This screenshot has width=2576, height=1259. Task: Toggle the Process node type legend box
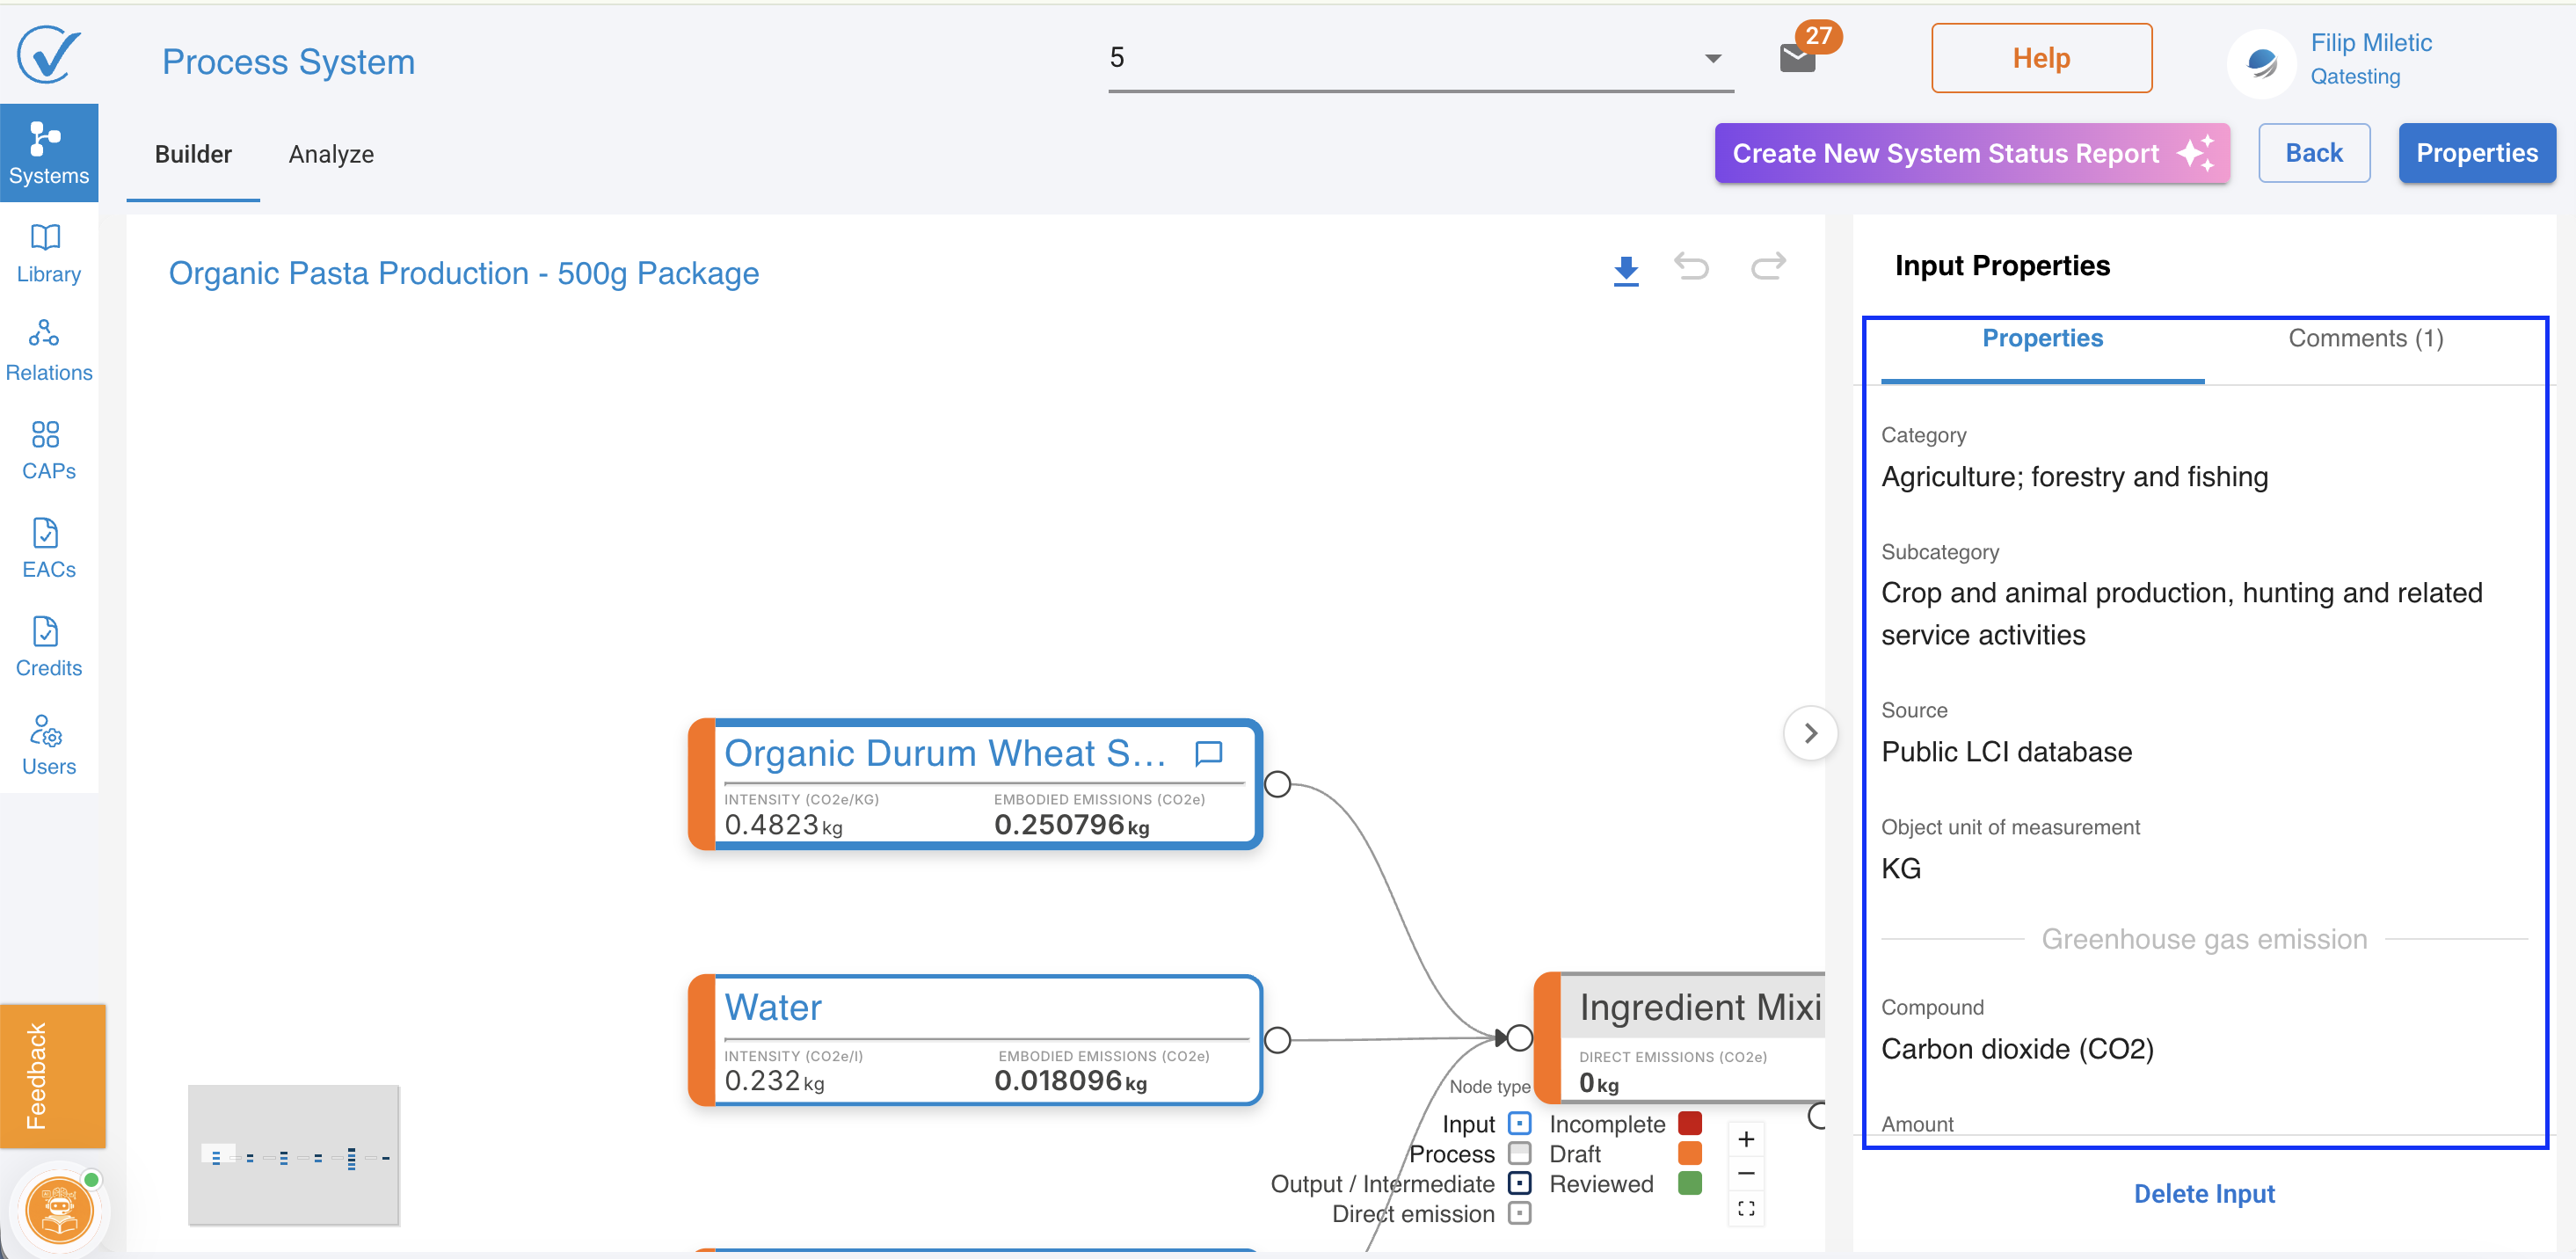1519,1154
